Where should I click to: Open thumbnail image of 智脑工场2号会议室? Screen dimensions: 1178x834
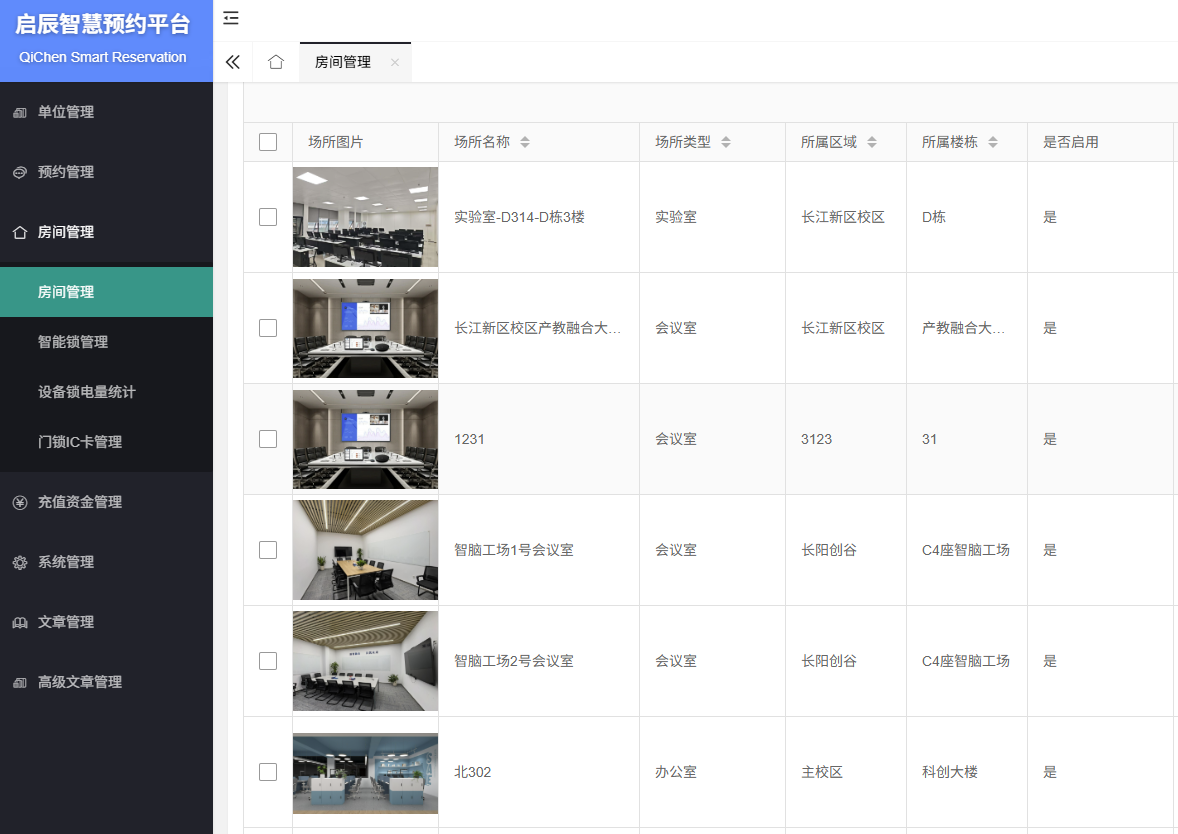coord(365,661)
